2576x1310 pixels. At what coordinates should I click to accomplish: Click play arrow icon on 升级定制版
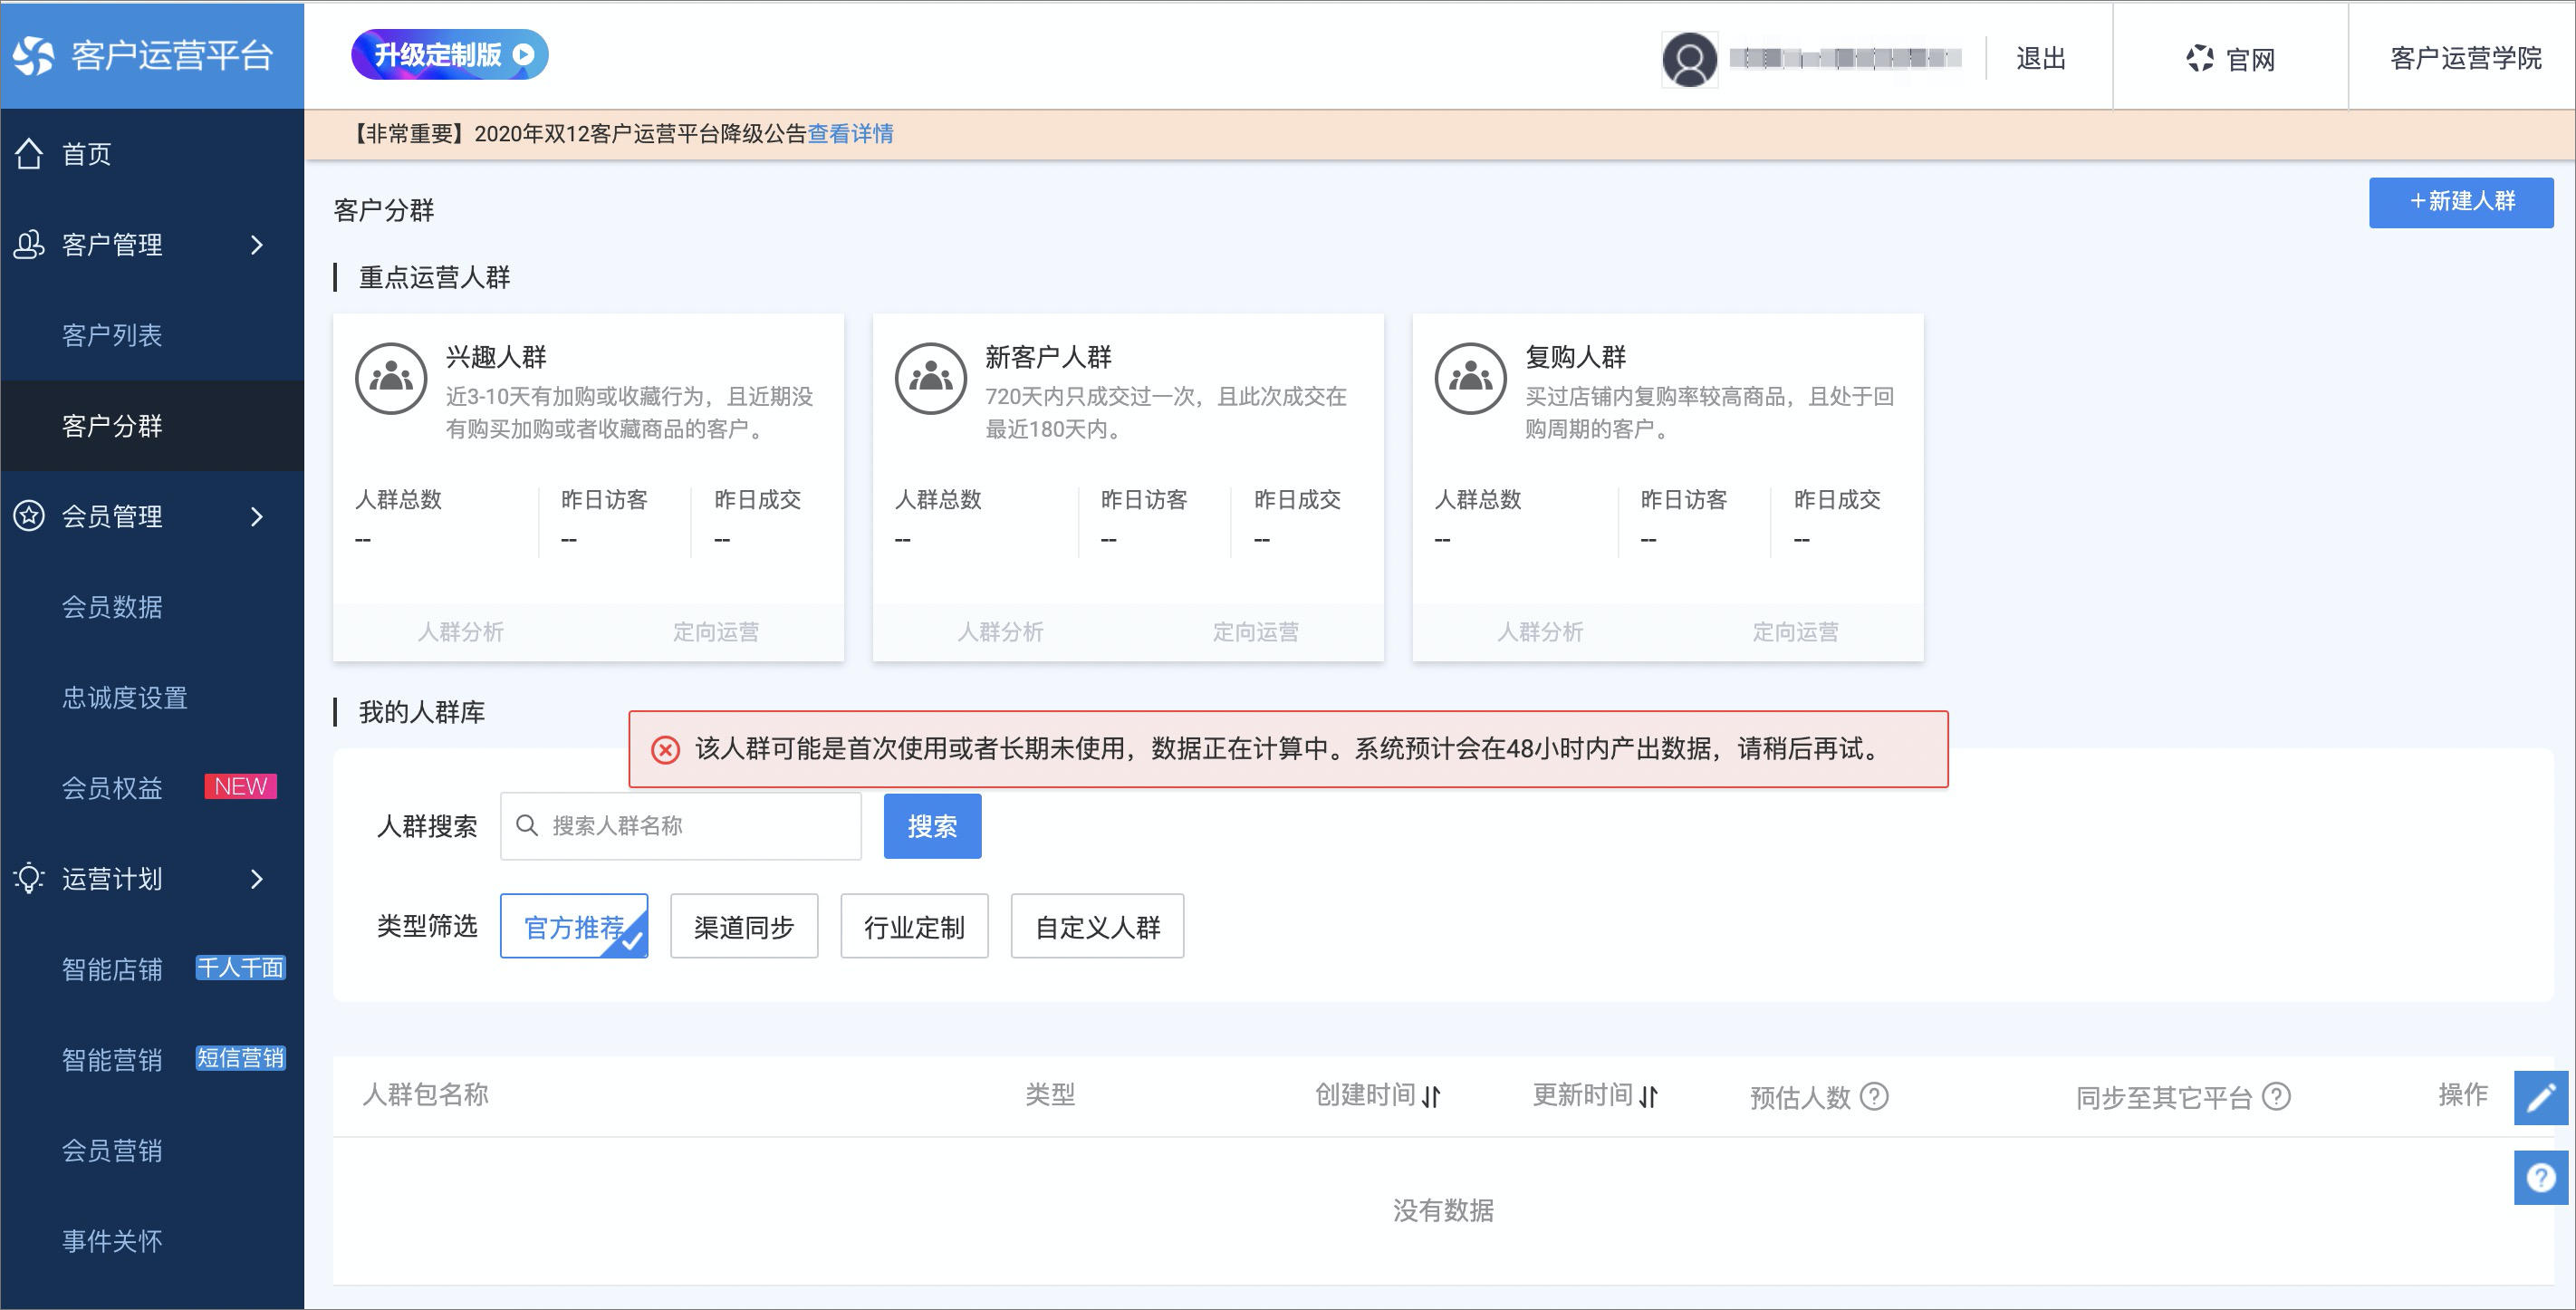[x=523, y=55]
